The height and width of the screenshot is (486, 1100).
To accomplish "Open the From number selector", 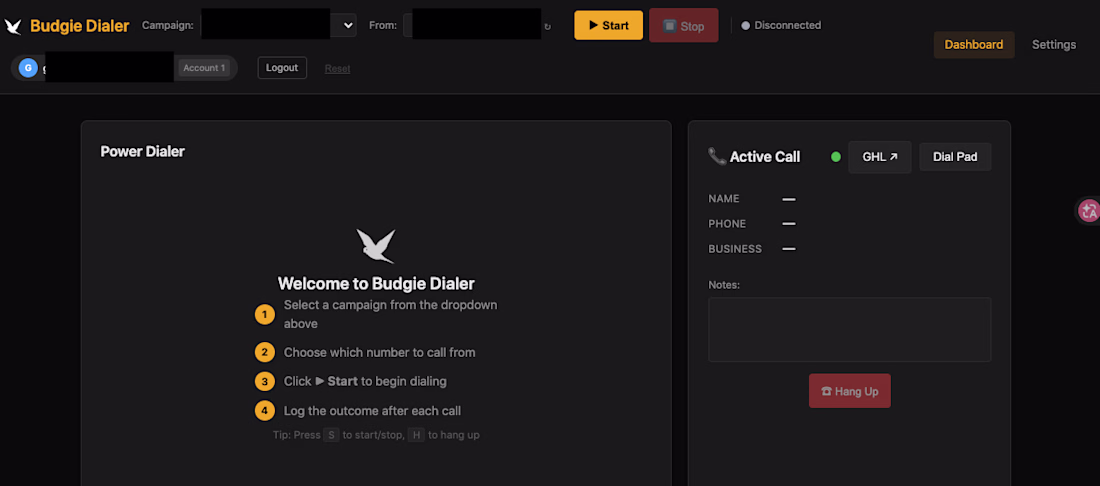I will coord(472,25).
